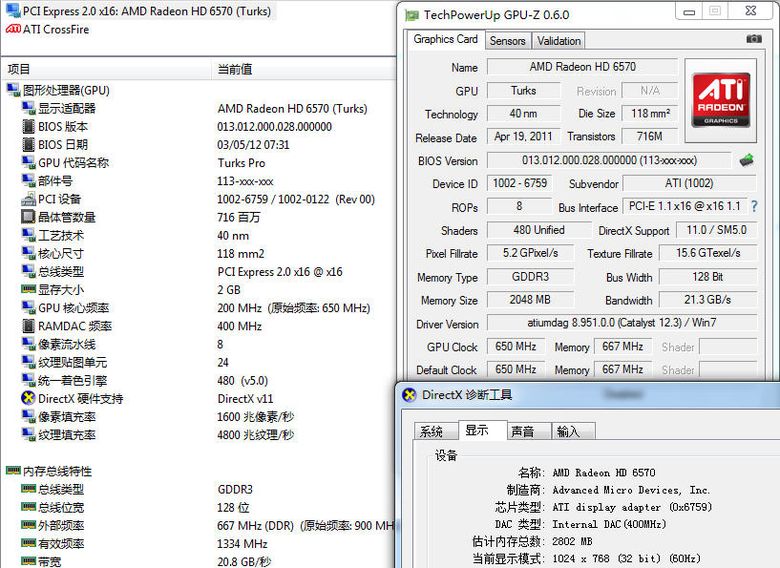
Task: Open the DirectX 输入 tab
Action: (x=572, y=431)
